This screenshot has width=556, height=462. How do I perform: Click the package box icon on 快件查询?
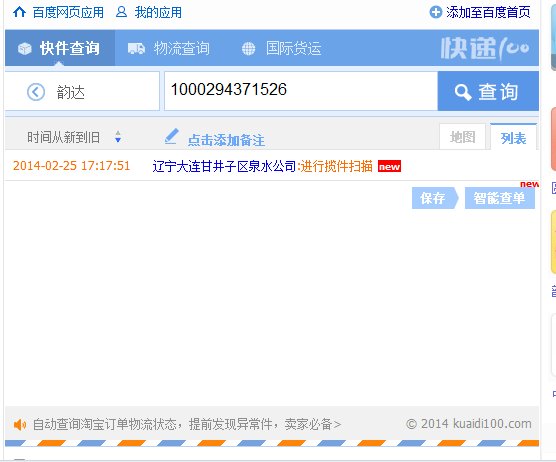(25, 48)
